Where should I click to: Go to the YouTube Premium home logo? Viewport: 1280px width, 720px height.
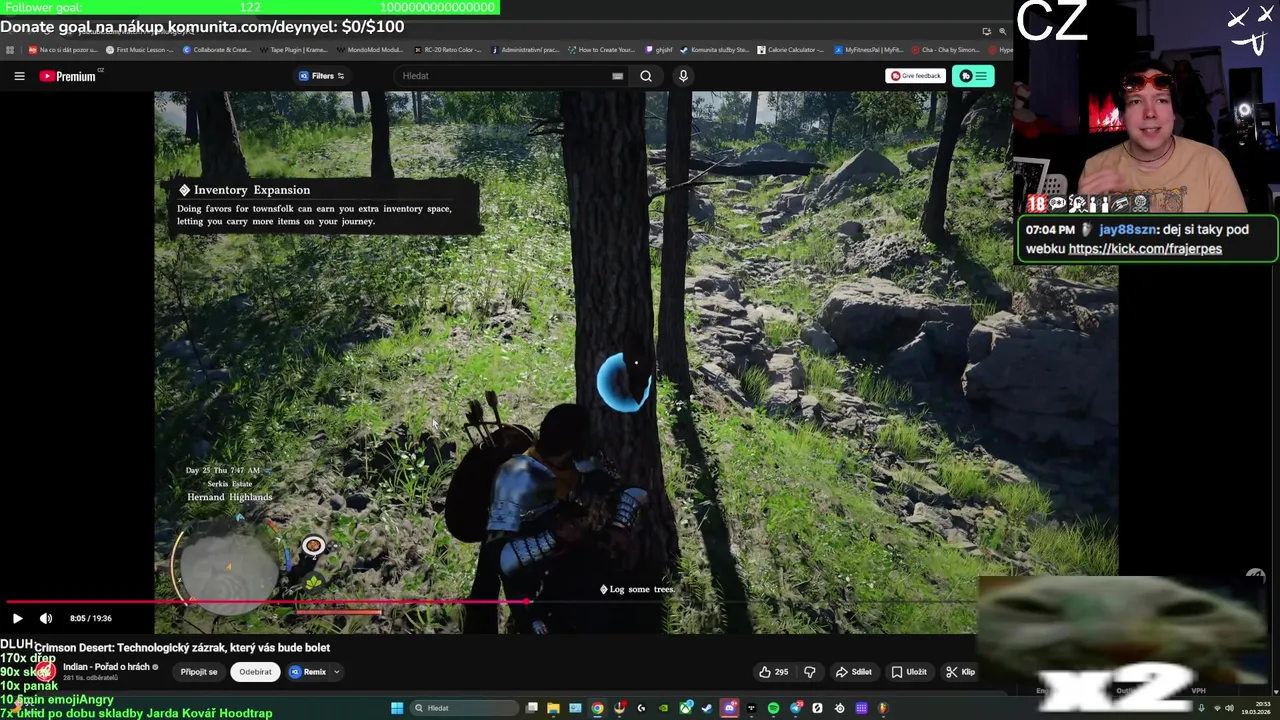click(68, 76)
